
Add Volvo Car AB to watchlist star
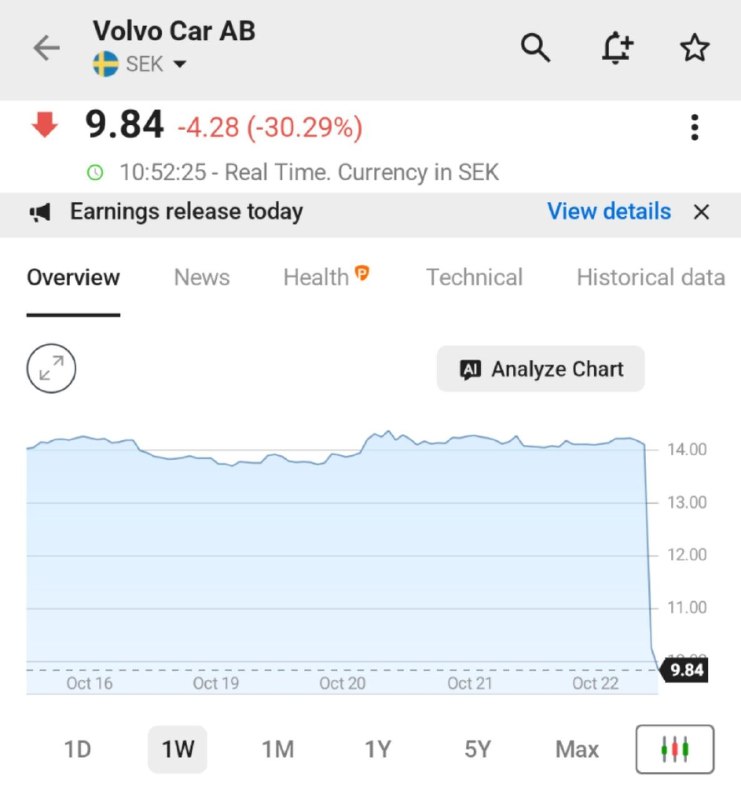pyautogui.click(x=695, y=48)
